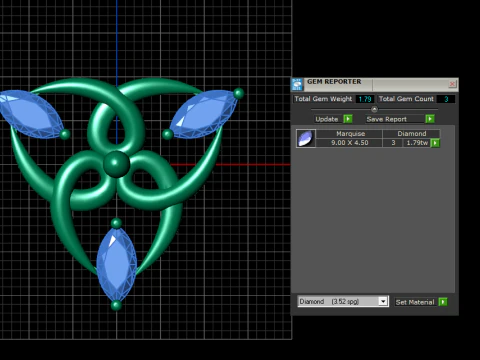Click the green arrow beside Set Material
The height and width of the screenshot is (360, 480).
[443, 302]
